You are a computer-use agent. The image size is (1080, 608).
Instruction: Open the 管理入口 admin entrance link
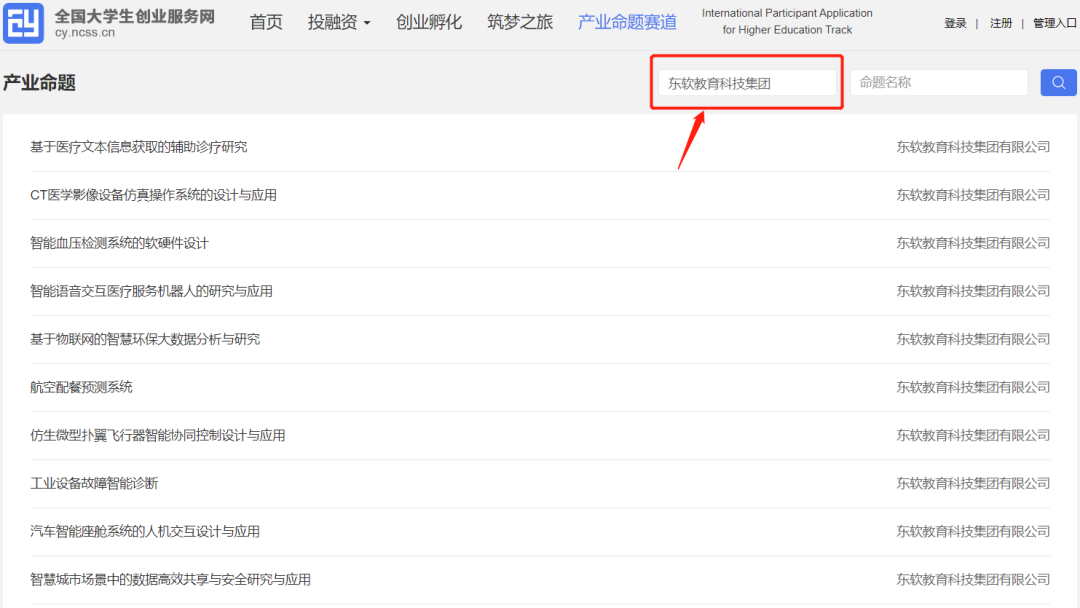click(x=1054, y=23)
